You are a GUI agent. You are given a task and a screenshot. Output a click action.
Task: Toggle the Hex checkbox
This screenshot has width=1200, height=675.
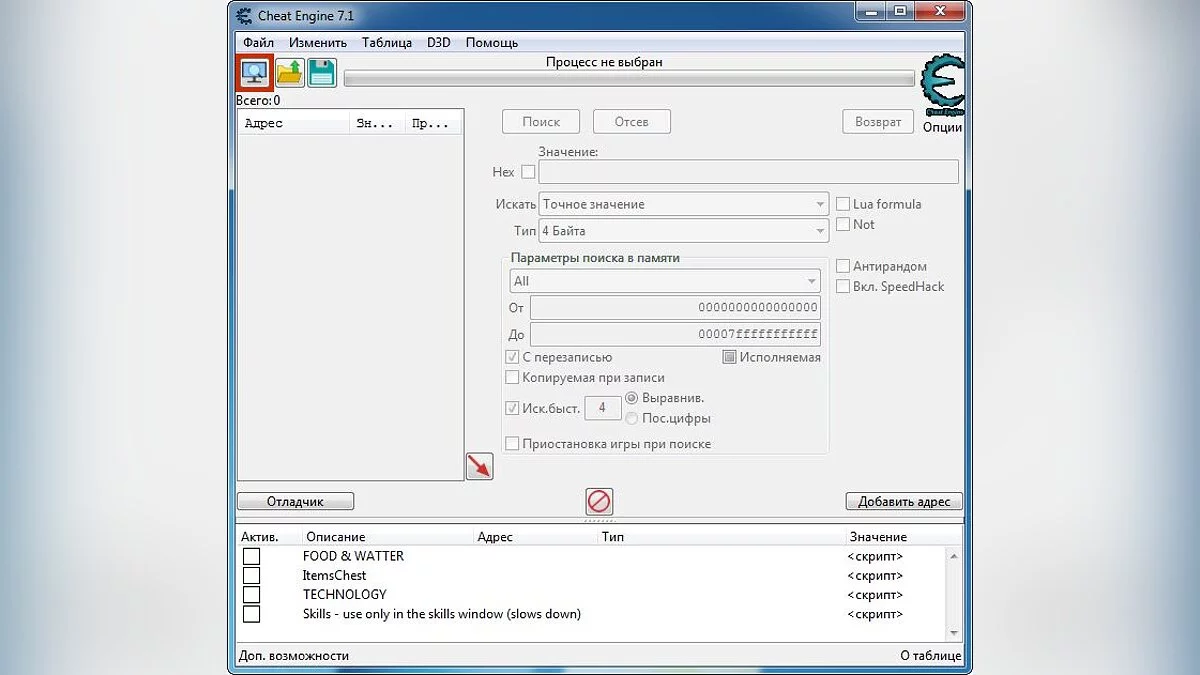528,172
